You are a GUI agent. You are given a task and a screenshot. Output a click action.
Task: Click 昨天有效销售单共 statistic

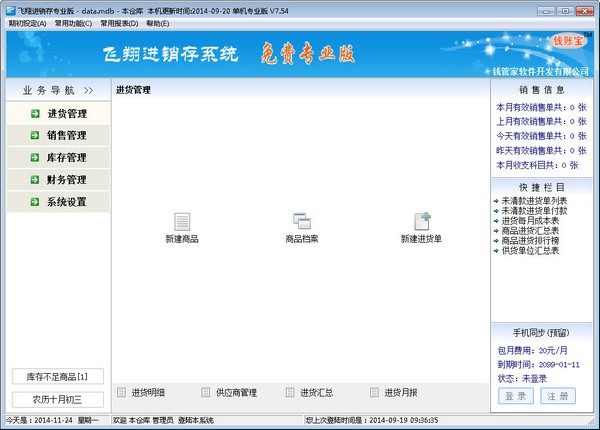coord(541,151)
